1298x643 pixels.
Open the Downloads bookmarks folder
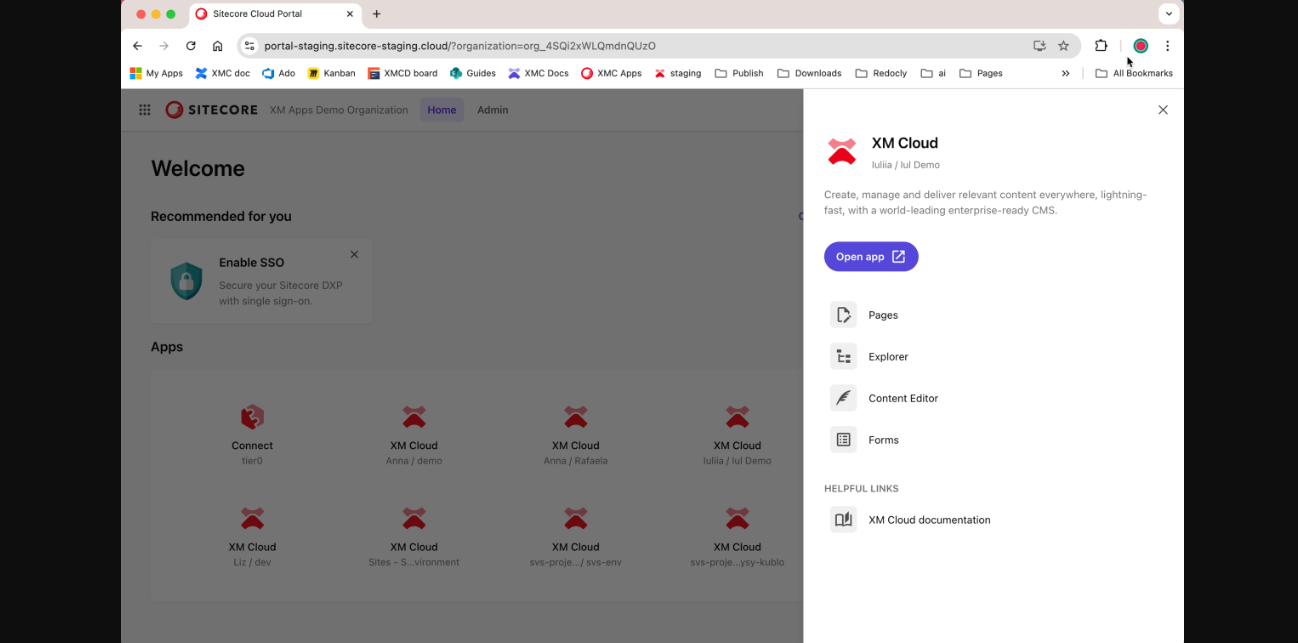(x=810, y=73)
